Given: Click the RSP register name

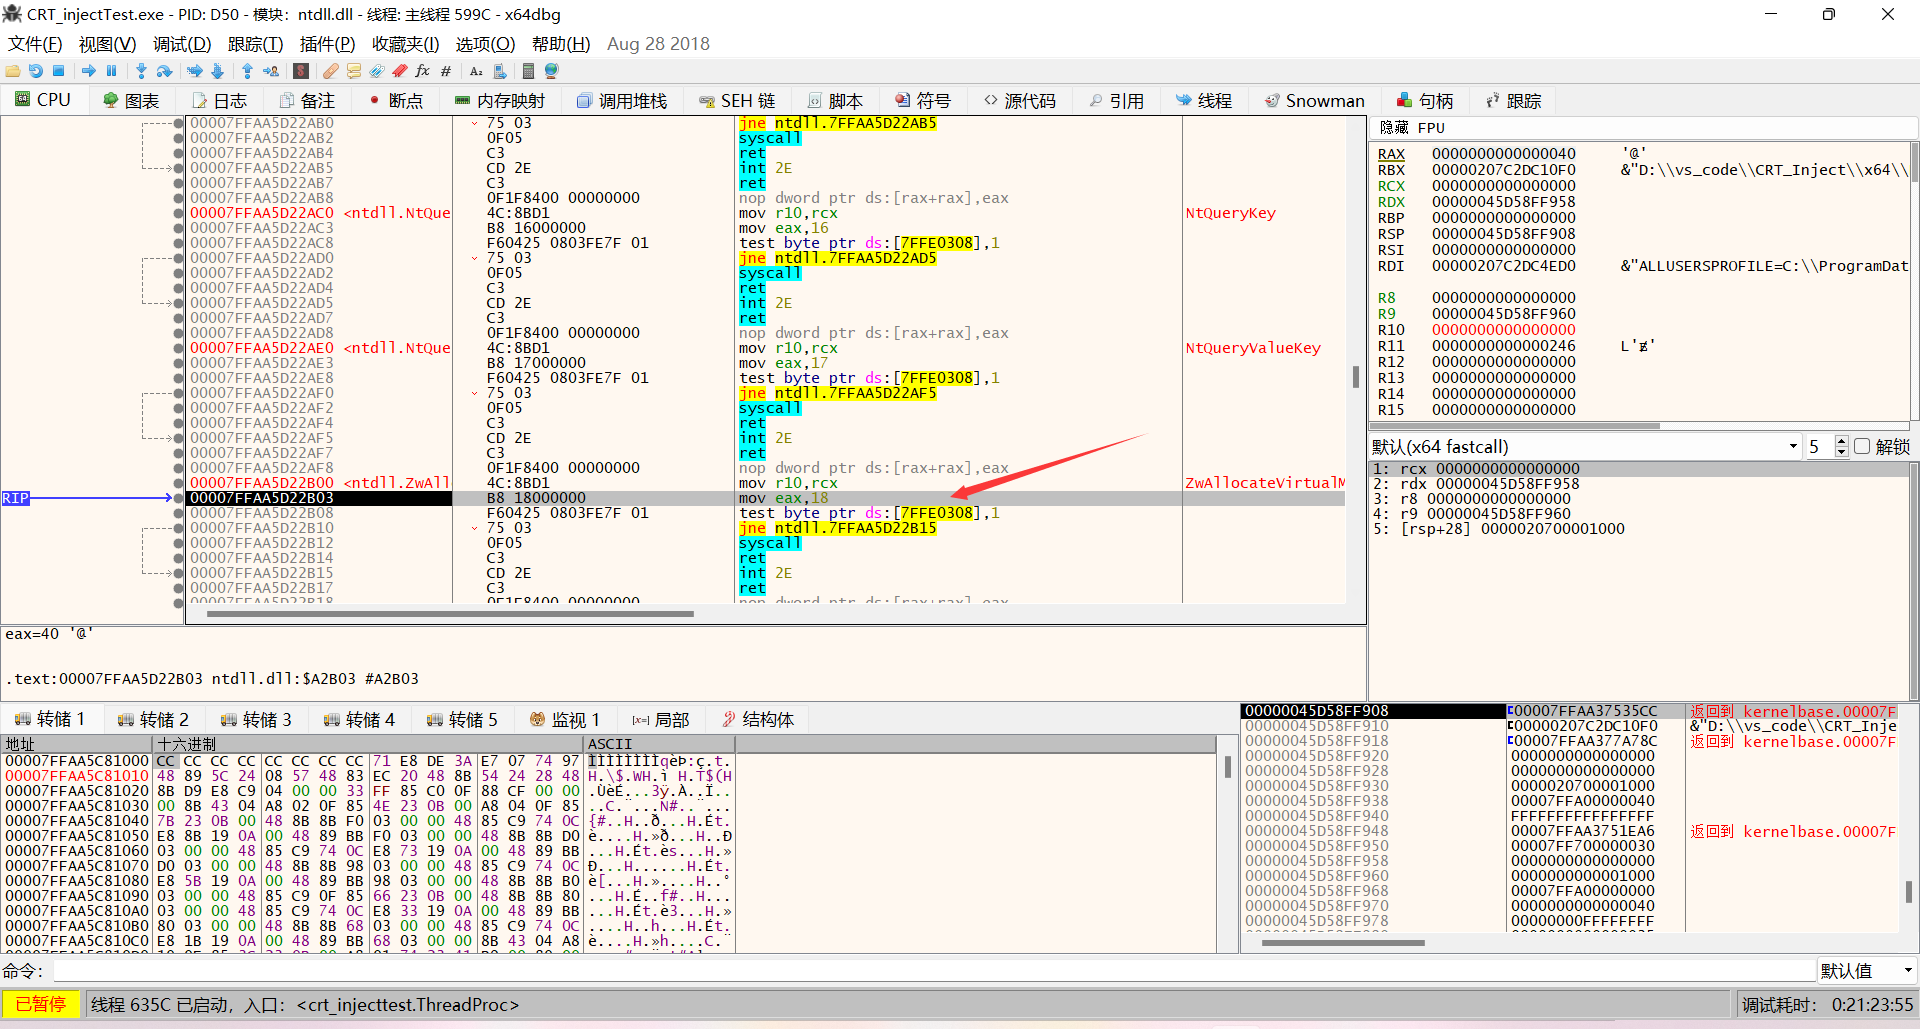Looking at the screenshot, I should (x=1391, y=234).
